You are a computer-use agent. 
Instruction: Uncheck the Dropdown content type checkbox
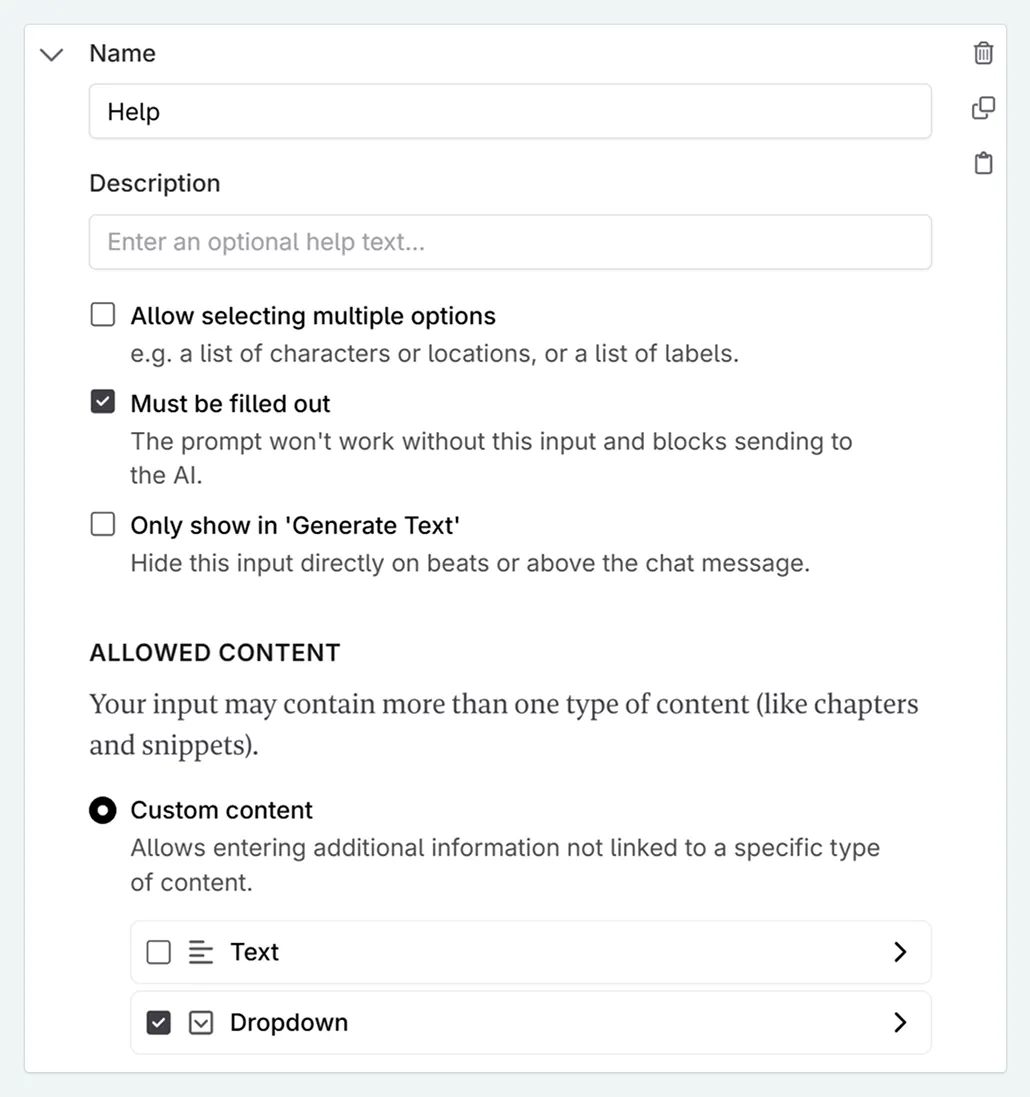[159, 1022]
